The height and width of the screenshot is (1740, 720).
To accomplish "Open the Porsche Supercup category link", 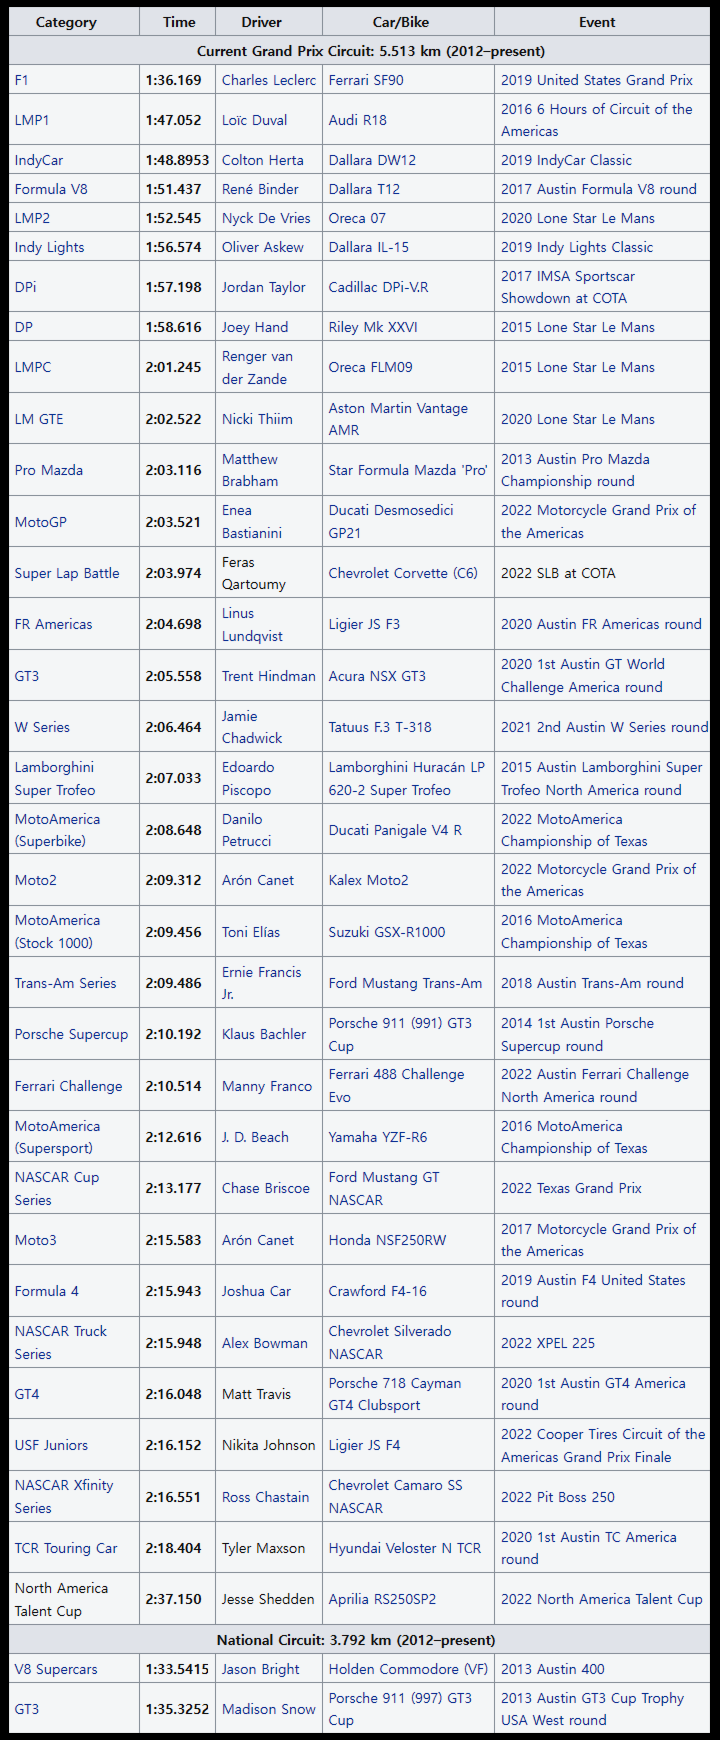I will click(x=72, y=1034).
